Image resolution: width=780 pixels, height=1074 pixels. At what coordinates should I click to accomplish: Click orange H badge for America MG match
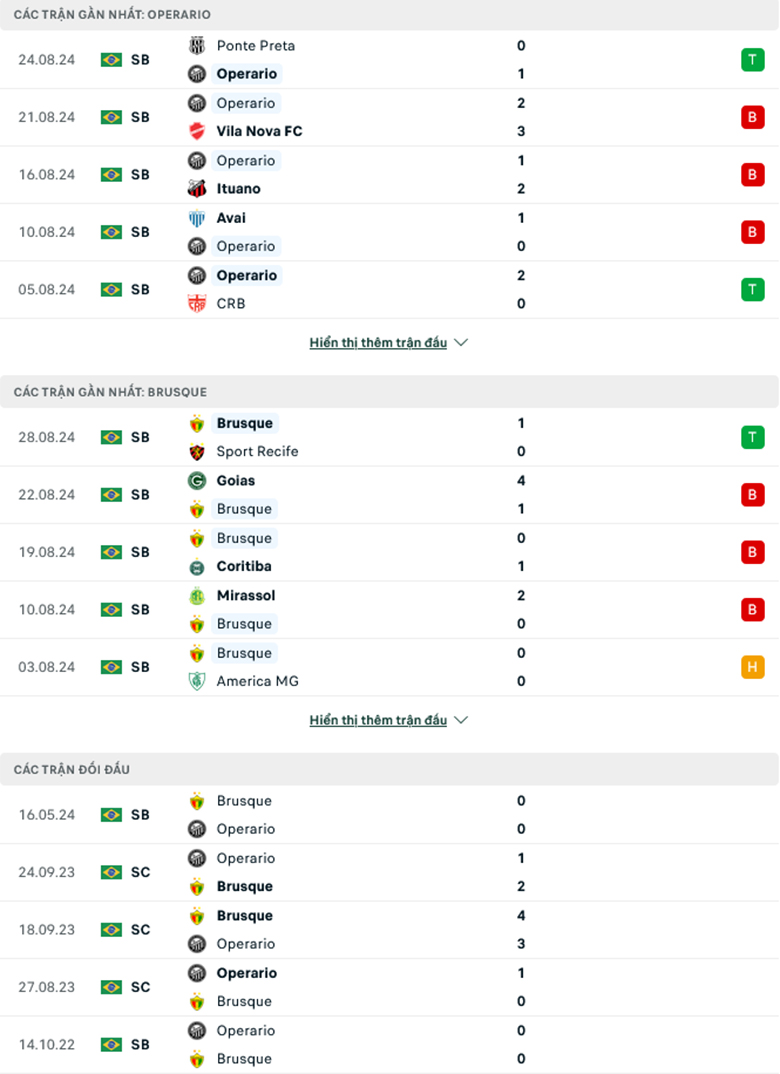tap(752, 667)
